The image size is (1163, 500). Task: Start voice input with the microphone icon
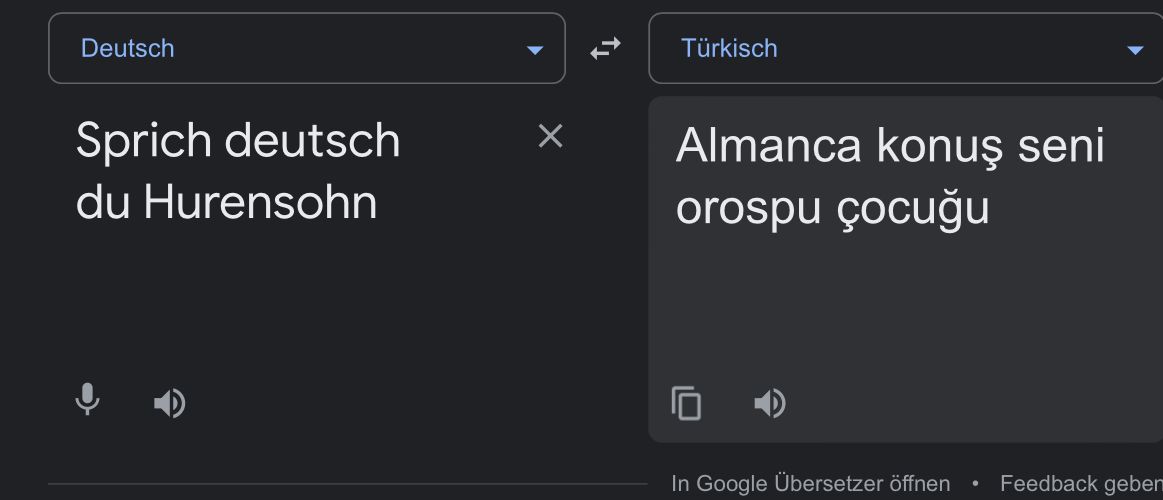[88, 400]
